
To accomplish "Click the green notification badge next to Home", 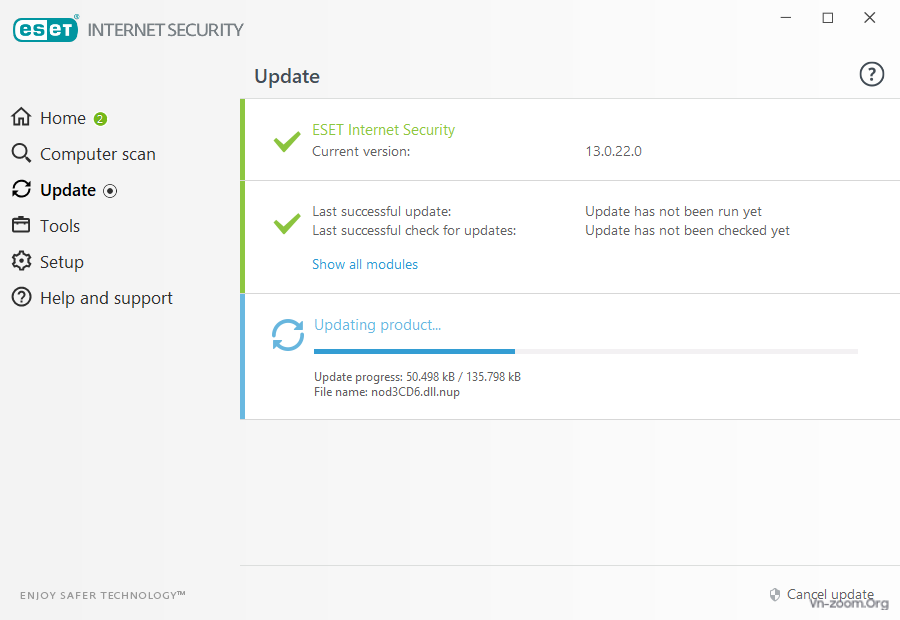I will click(x=100, y=119).
